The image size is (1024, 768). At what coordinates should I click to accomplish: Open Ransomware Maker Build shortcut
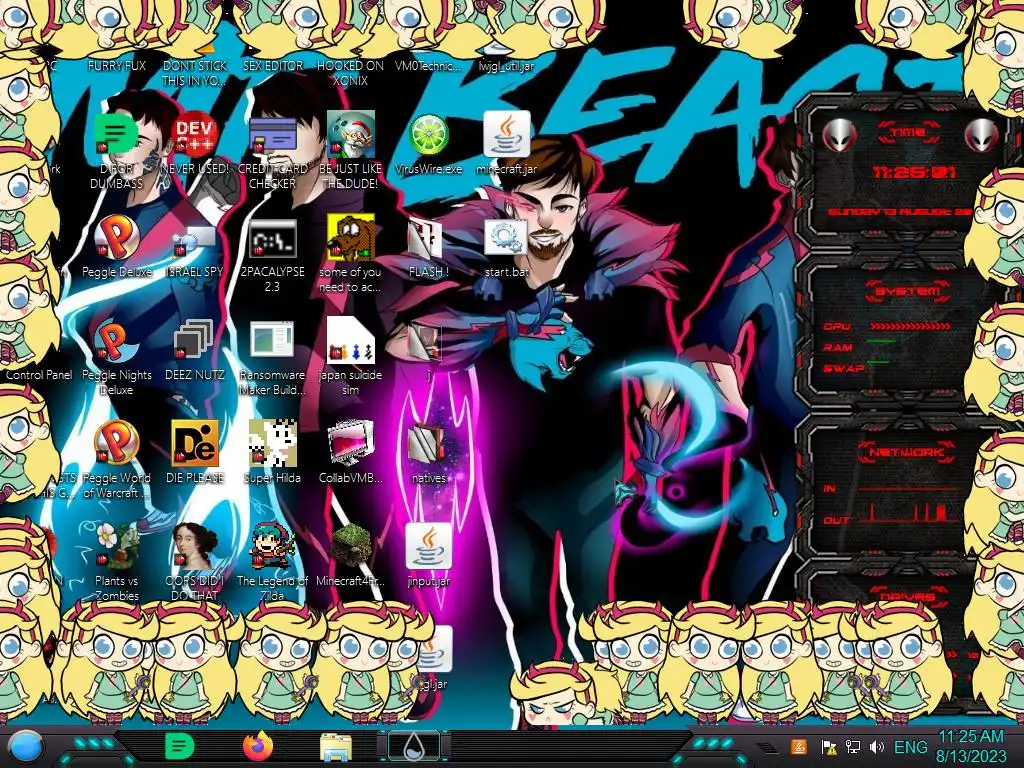272,341
